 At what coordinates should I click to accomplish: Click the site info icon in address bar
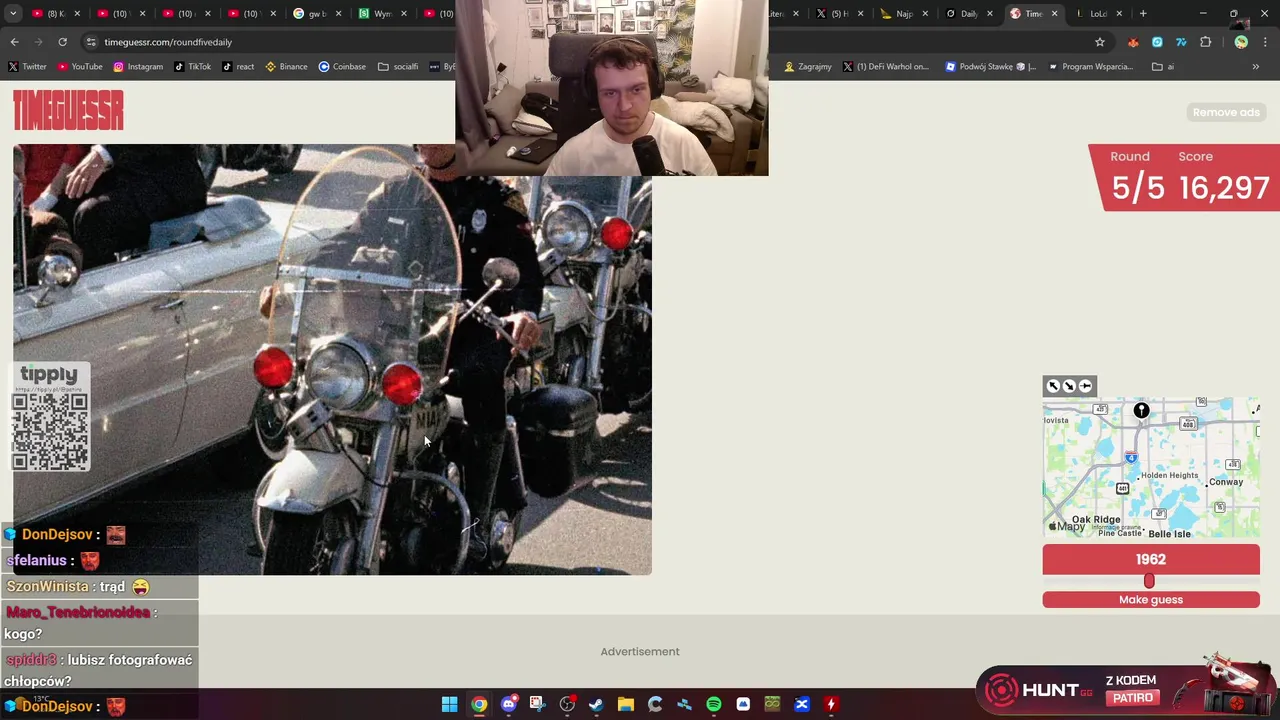pyautogui.click(x=91, y=42)
